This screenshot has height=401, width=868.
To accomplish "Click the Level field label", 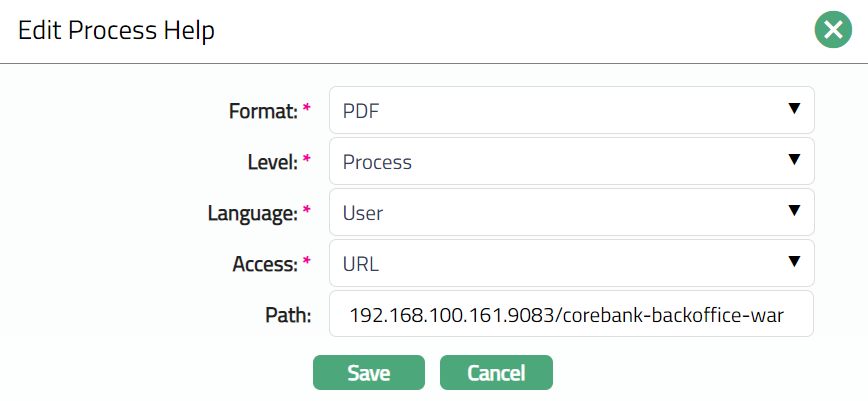I will 268,162.
